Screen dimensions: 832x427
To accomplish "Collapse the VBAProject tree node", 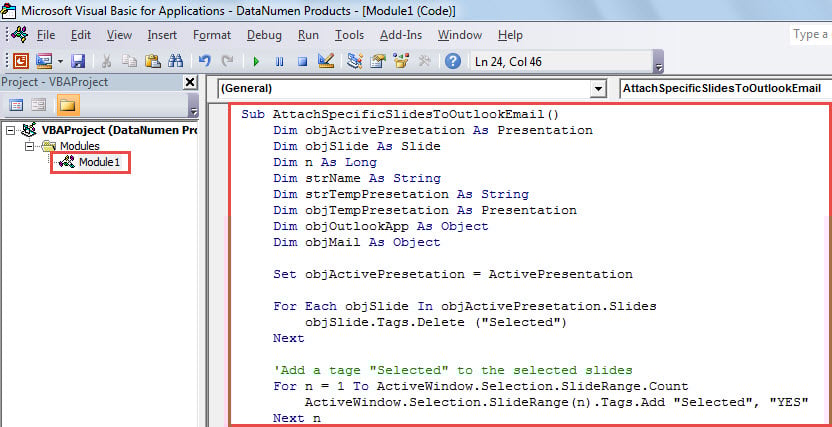I will click(11, 131).
